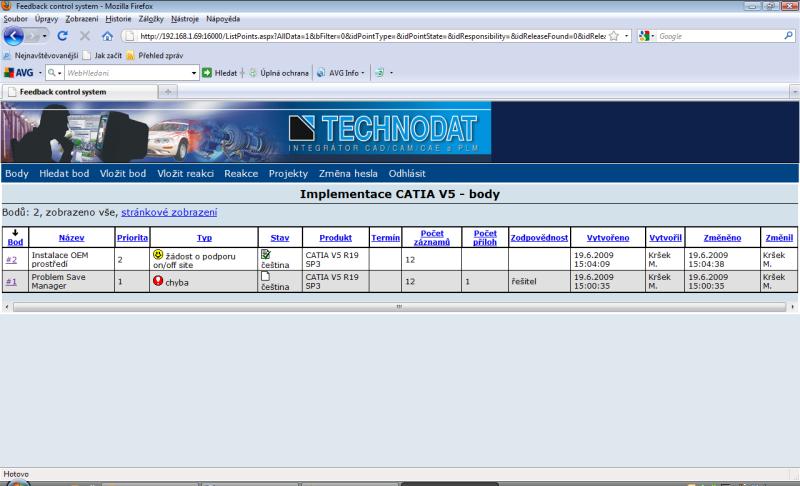The width and height of the screenshot is (800, 486).
Task: Click the scrollbar right arrow
Action: [792, 307]
